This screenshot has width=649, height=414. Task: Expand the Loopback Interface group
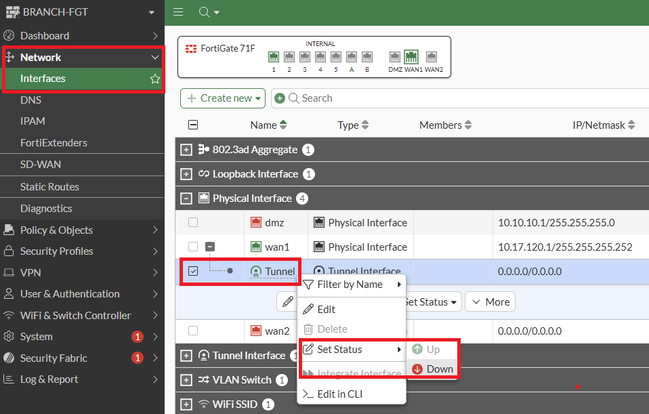tap(186, 174)
